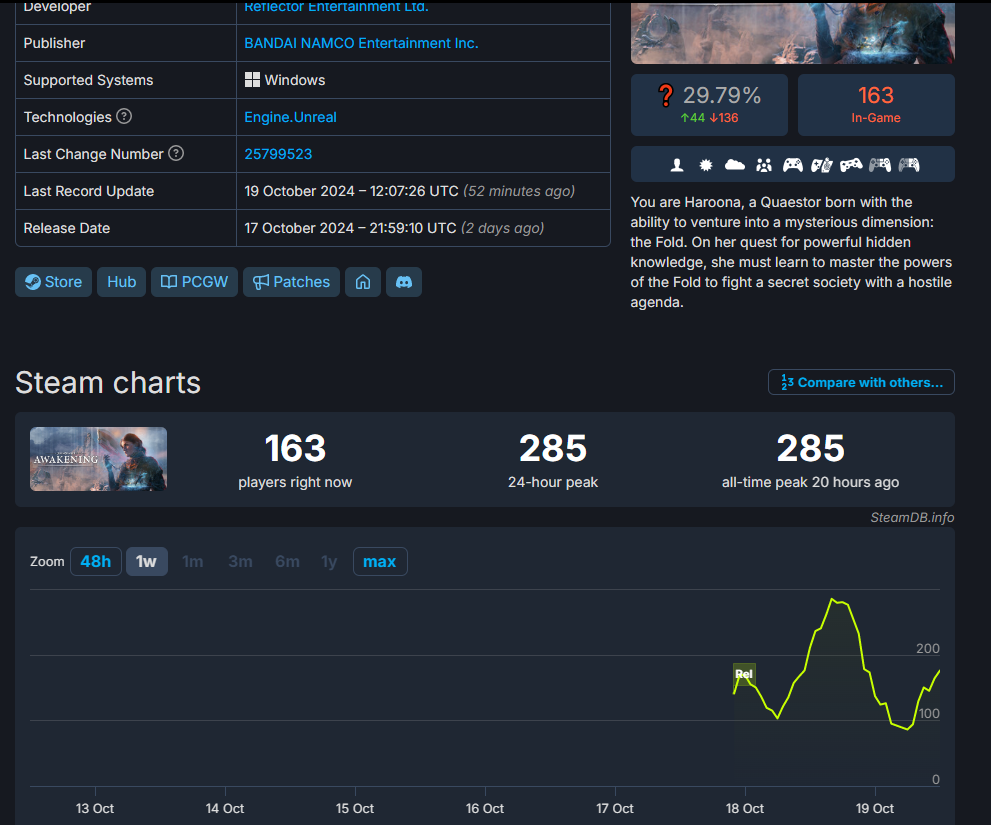The width and height of the screenshot is (991, 825).
Task: Open the Steam community Hub
Action: [x=121, y=282]
